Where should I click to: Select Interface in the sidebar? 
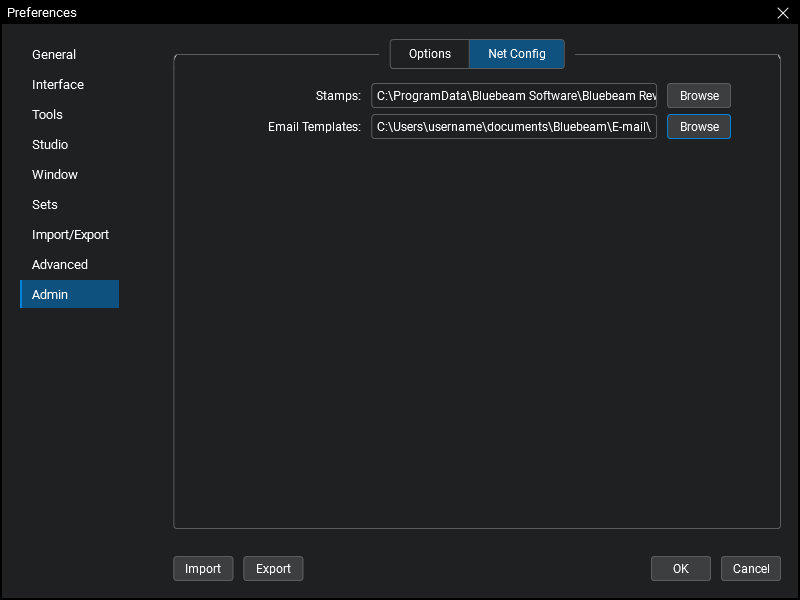click(x=58, y=85)
